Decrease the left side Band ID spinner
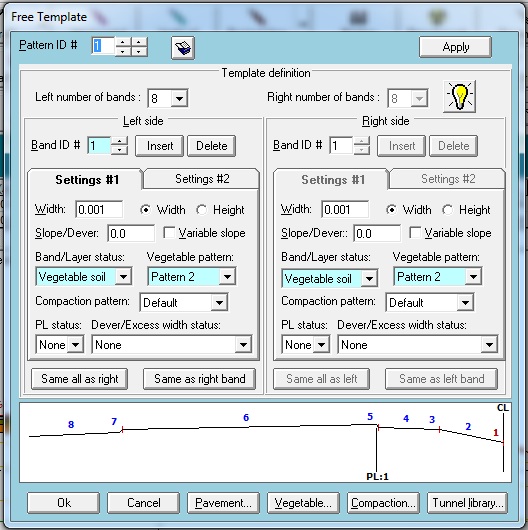The image size is (528, 530). click(x=119, y=150)
